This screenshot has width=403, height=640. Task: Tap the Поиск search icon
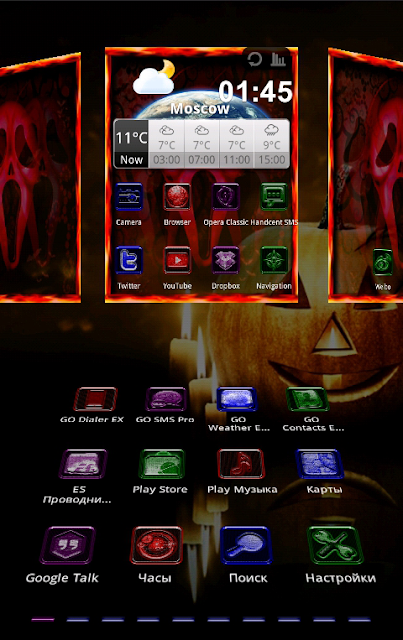(246, 545)
